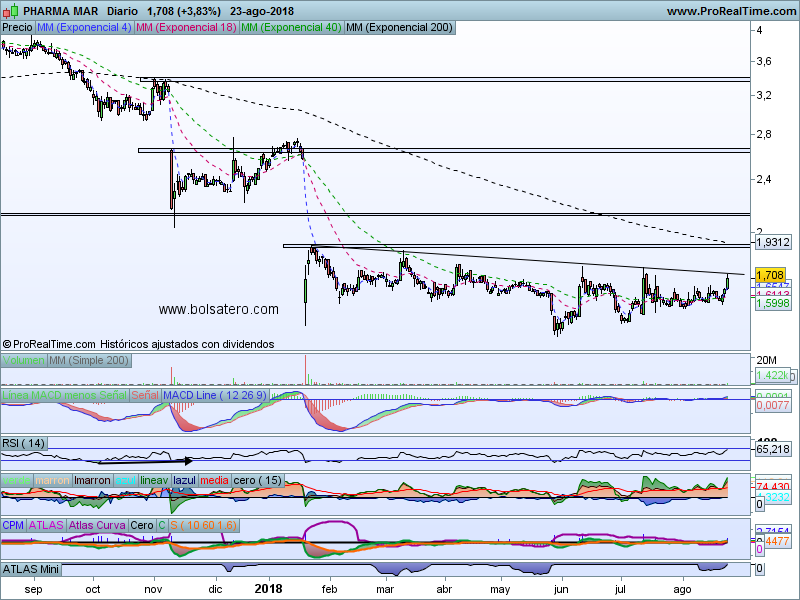Click the 2018 year marker on time axis
The height and width of the screenshot is (600, 800).
click(x=269, y=590)
